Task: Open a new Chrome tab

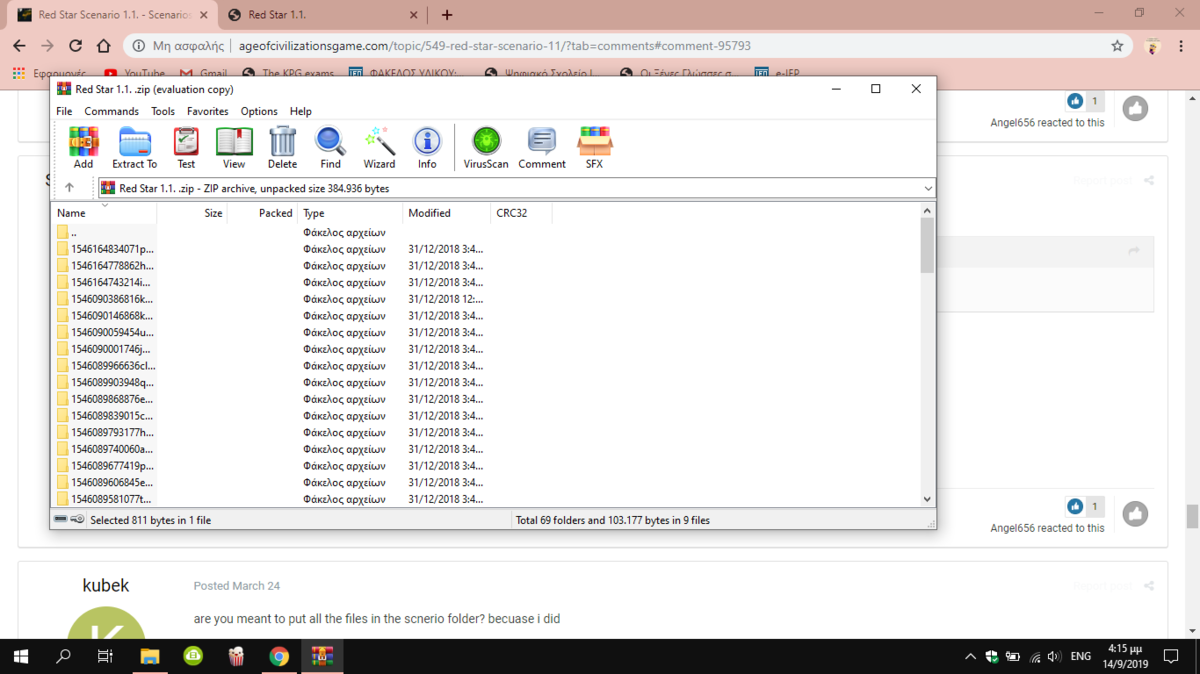Action: [x=447, y=15]
